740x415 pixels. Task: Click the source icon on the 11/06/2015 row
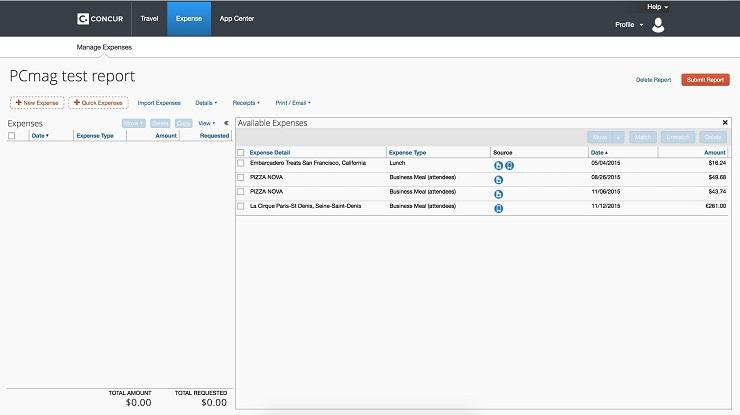[498, 194]
